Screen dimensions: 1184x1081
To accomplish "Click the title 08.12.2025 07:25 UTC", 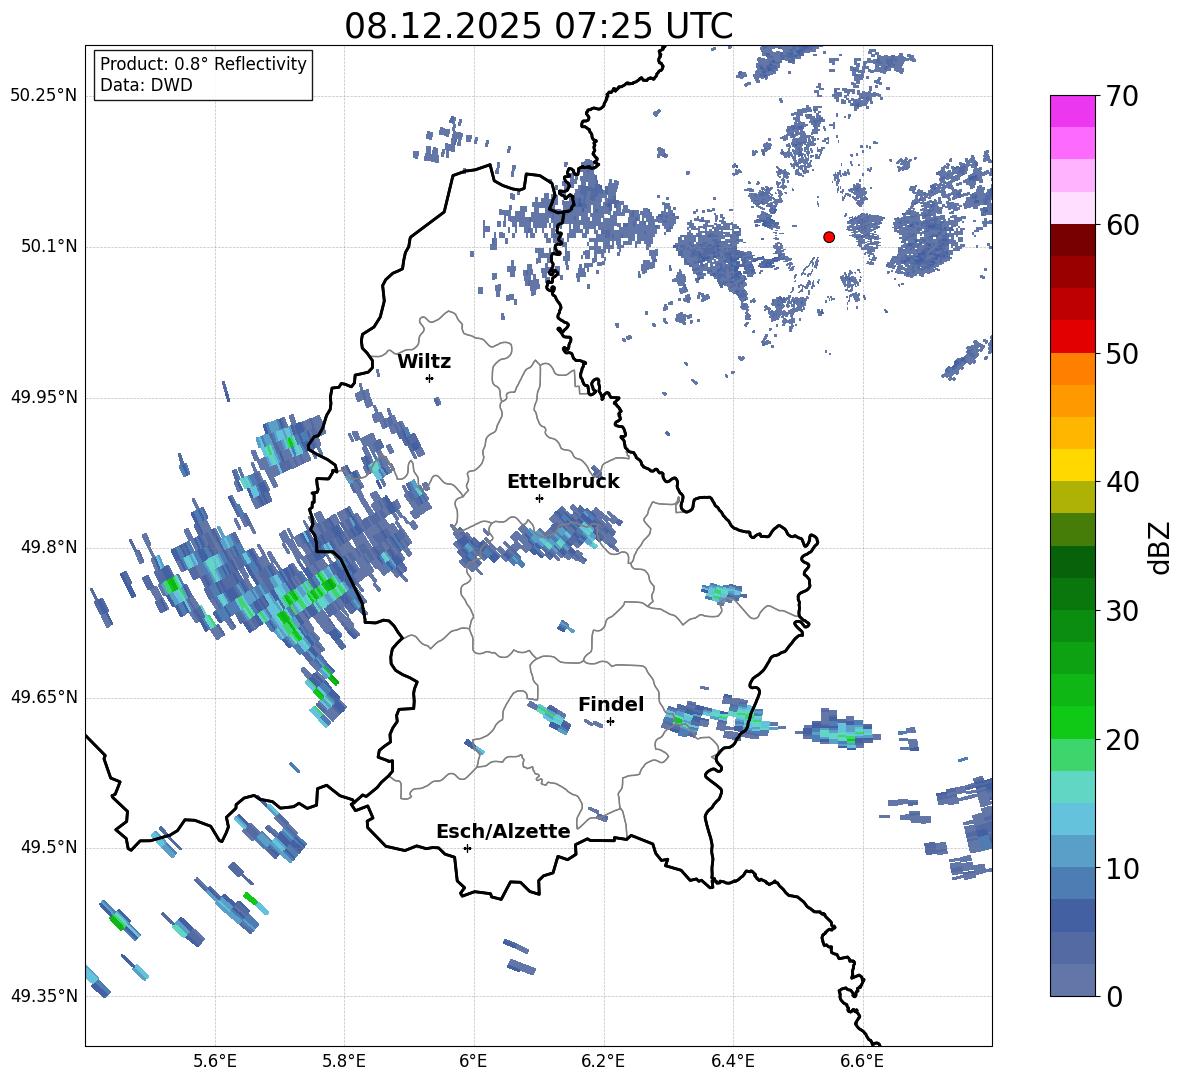I will (x=538, y=26).
